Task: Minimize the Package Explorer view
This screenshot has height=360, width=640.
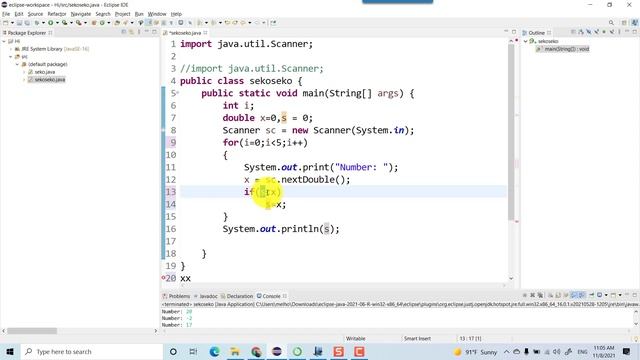Action: coord(147,32)
